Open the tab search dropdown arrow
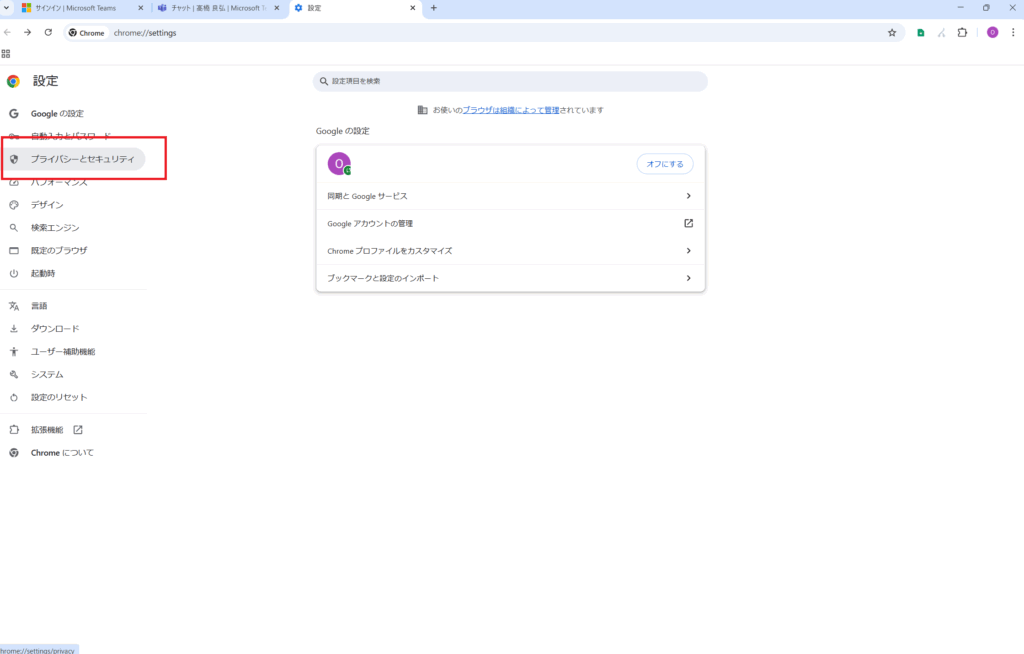 pyautogui.click(x=7, y=8)
